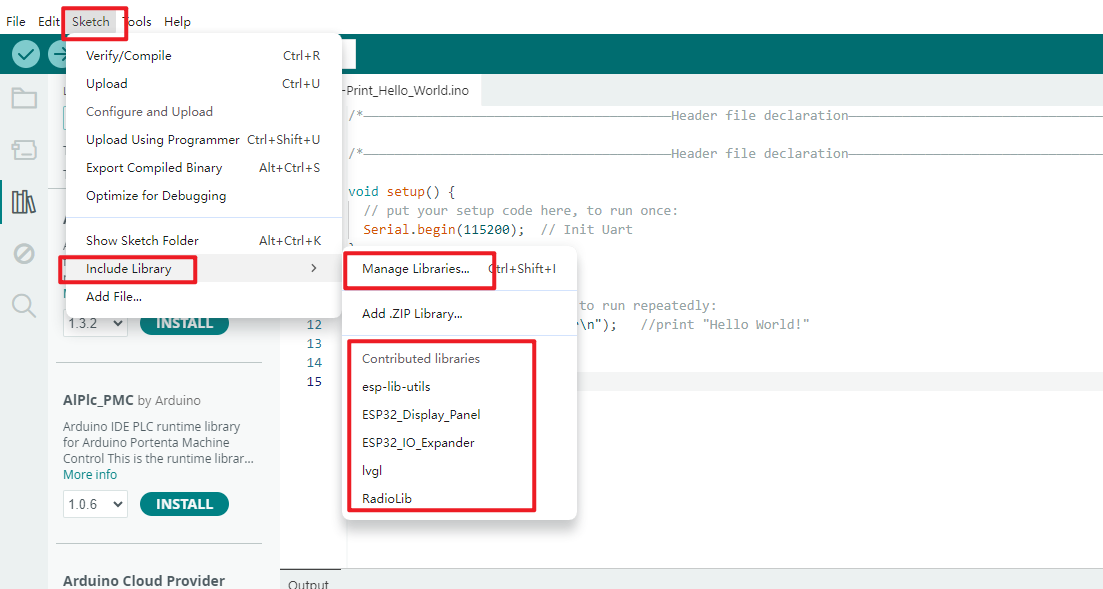This screenshot has height=589, width=1103.
Task: Toggle Optimize for Debugging option
Action: 203,196
